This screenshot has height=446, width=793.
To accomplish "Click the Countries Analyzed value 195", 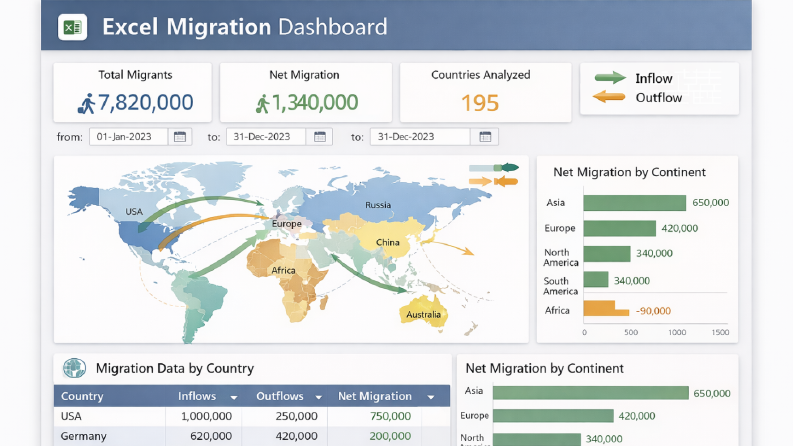I will pos(480,103).
